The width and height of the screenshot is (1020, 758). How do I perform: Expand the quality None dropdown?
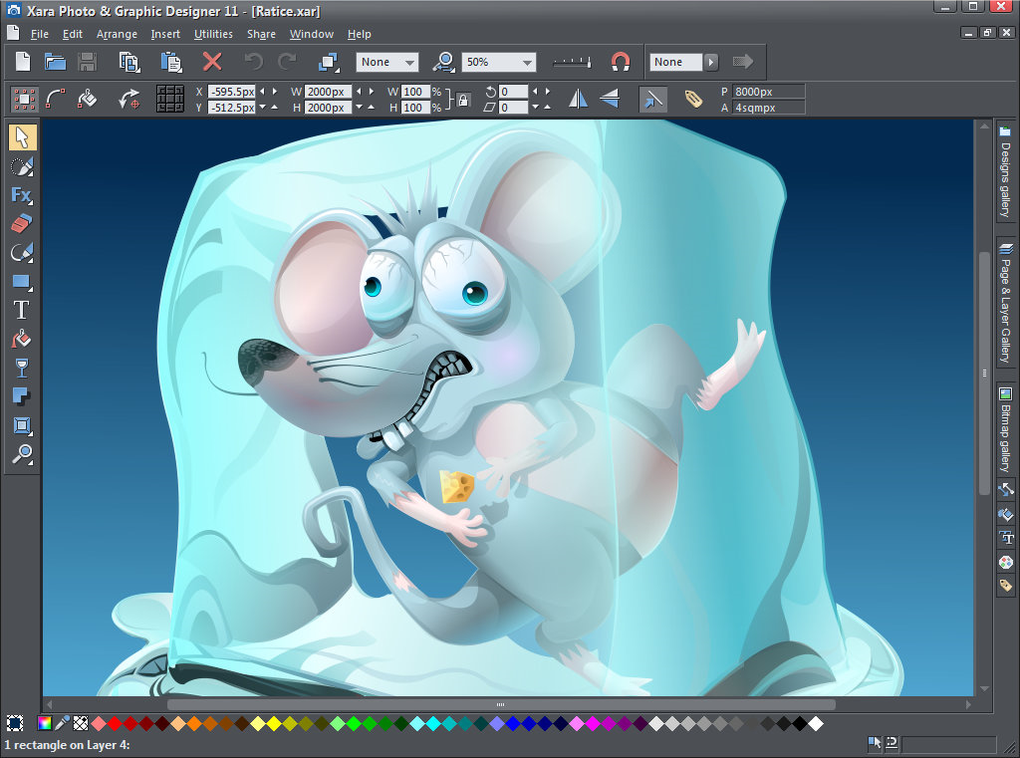point(409,62)
